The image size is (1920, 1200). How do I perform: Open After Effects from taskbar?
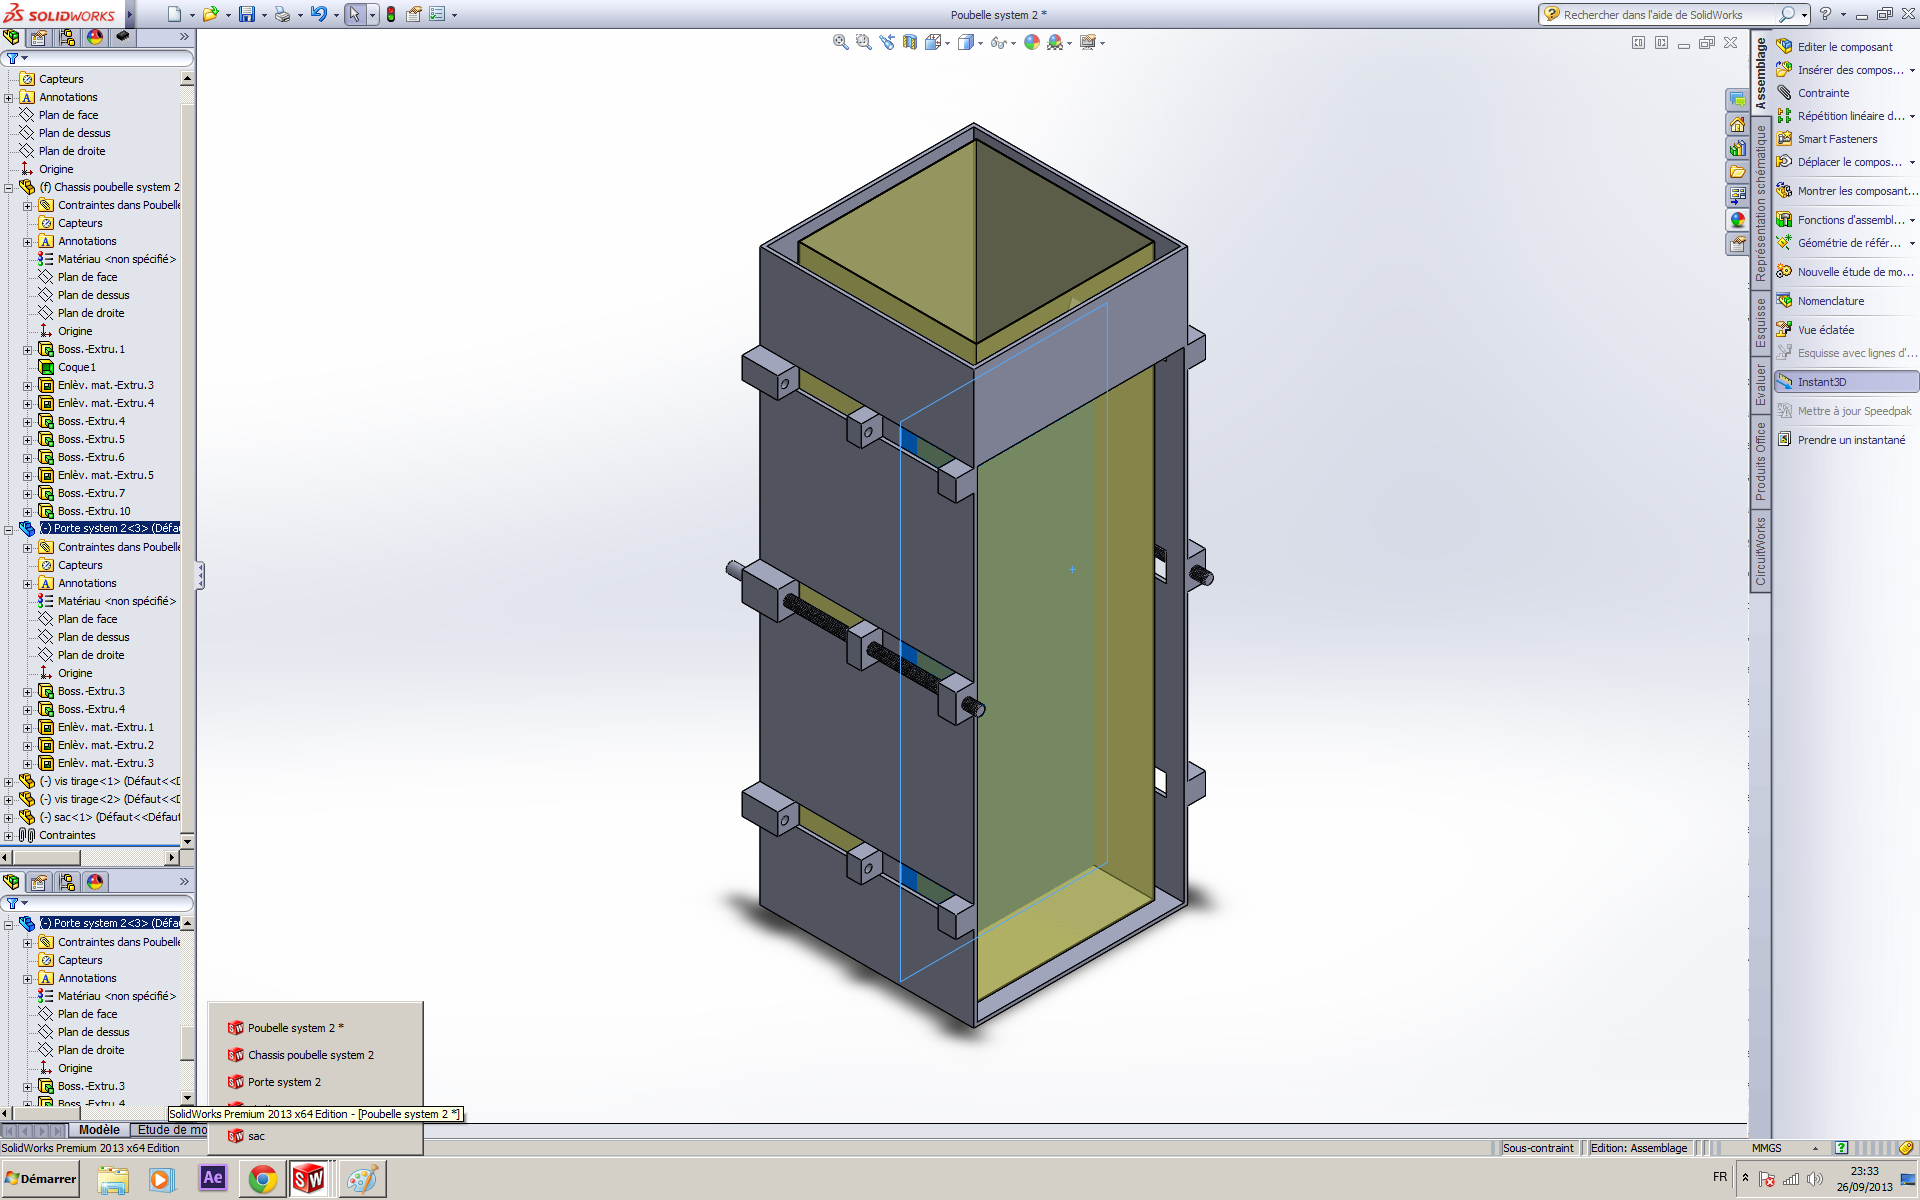point(213,1179)
